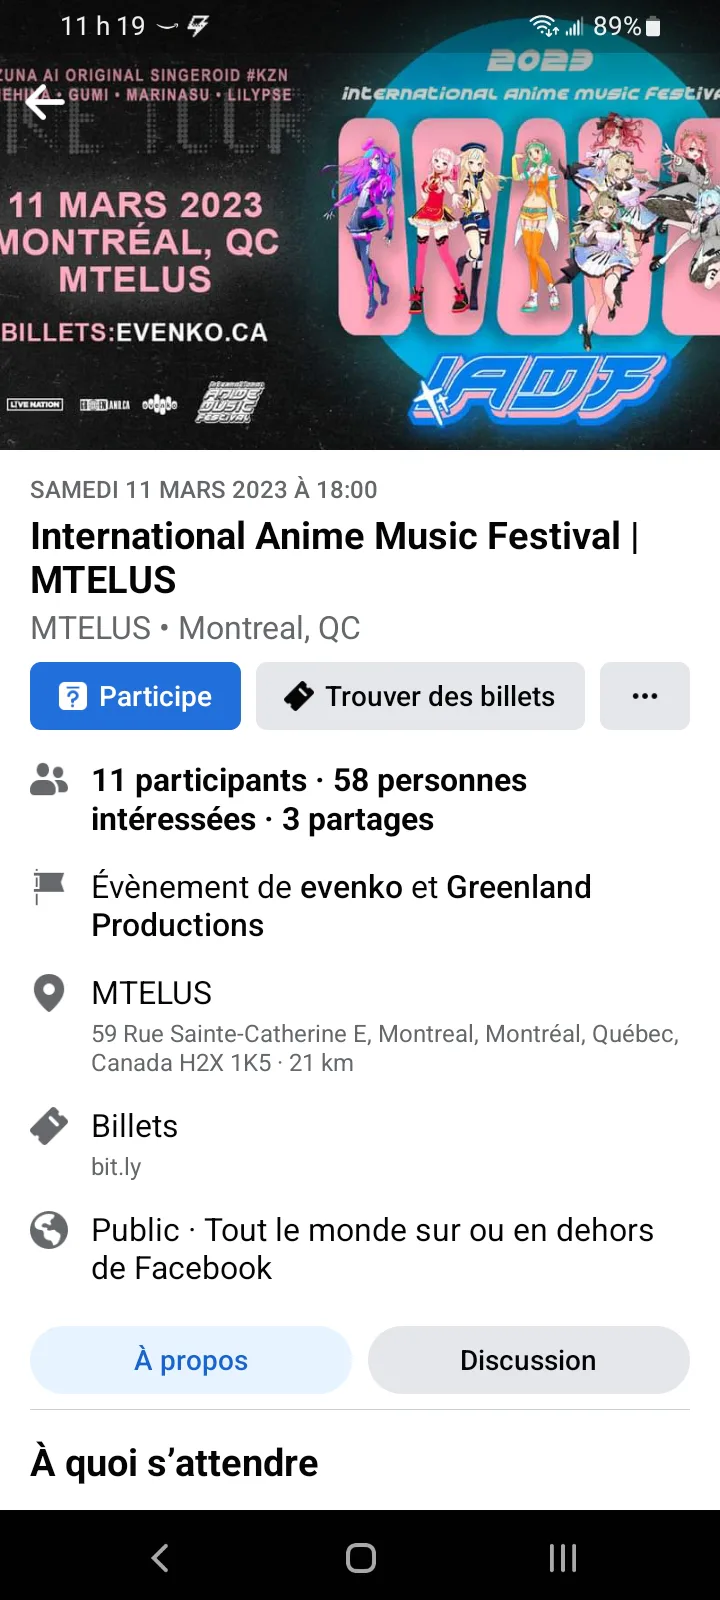Tap the Android recent apps button
The image size is (720, 1600).
563,1557
